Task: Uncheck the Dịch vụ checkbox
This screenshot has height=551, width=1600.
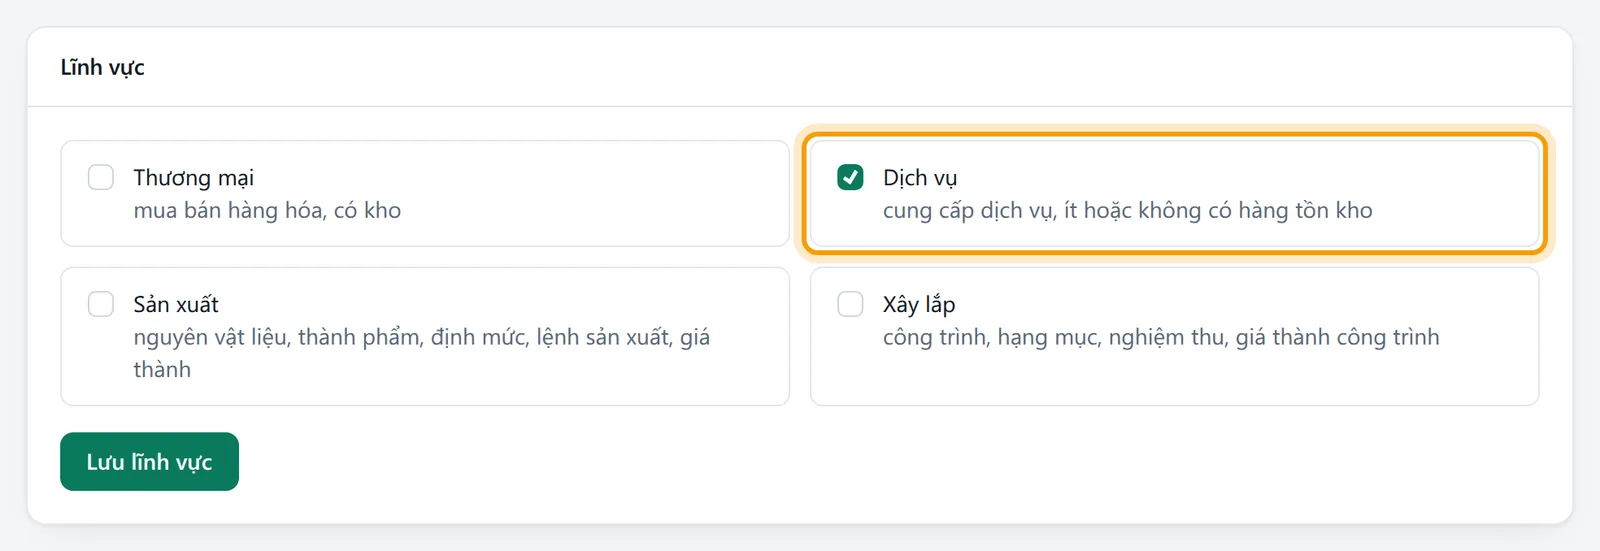Action: pyautogui.click(x=850, y=177)
